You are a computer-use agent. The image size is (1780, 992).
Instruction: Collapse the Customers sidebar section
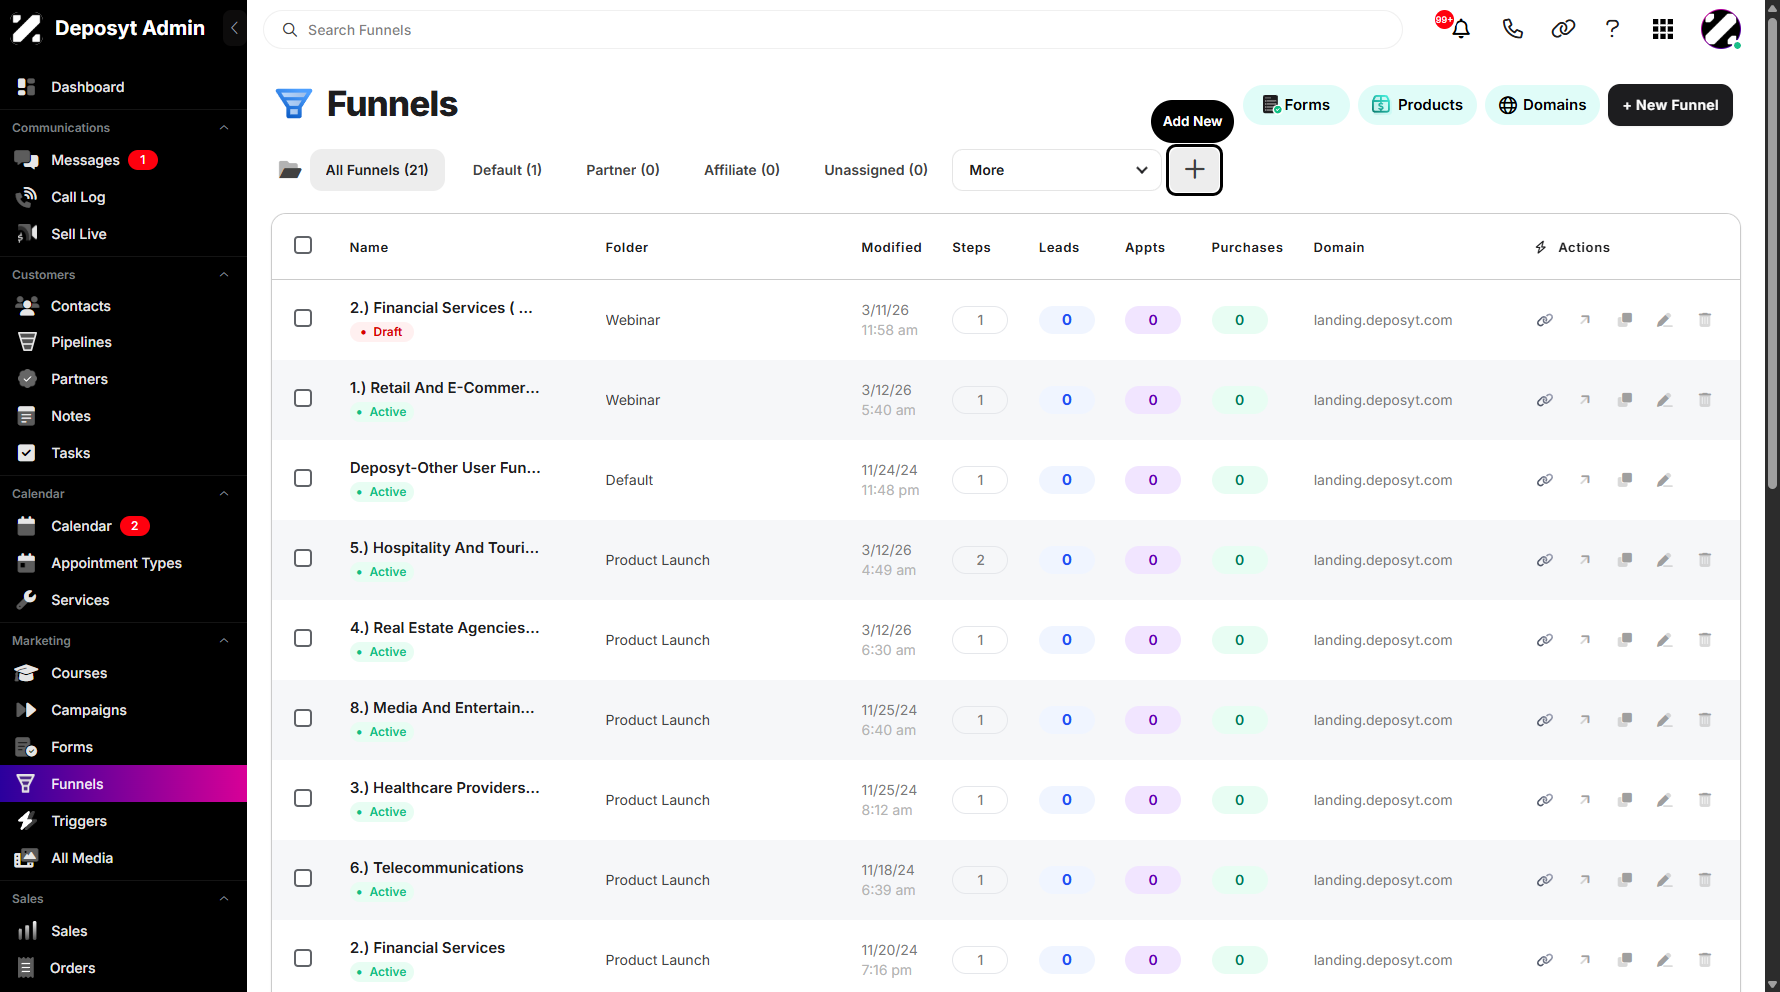click(x=224, y=275)
